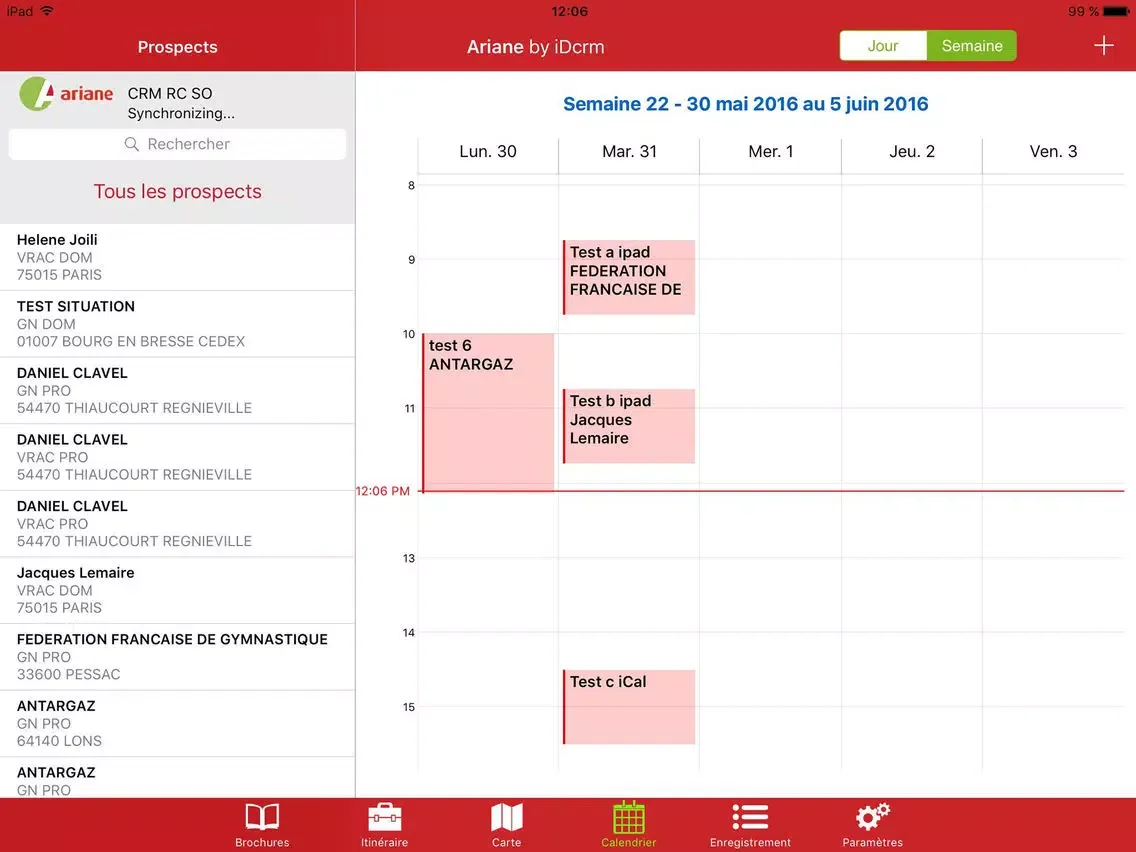The width and height of the screenshot is (1136, 852).
Task: Click the Semaine 22 week title
Action: tap(746, 104)
